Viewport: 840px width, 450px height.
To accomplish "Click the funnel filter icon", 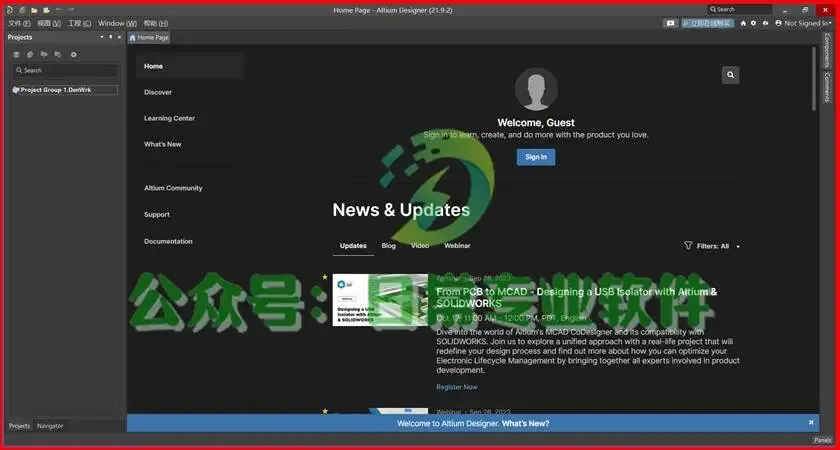I will pos(688,245).
